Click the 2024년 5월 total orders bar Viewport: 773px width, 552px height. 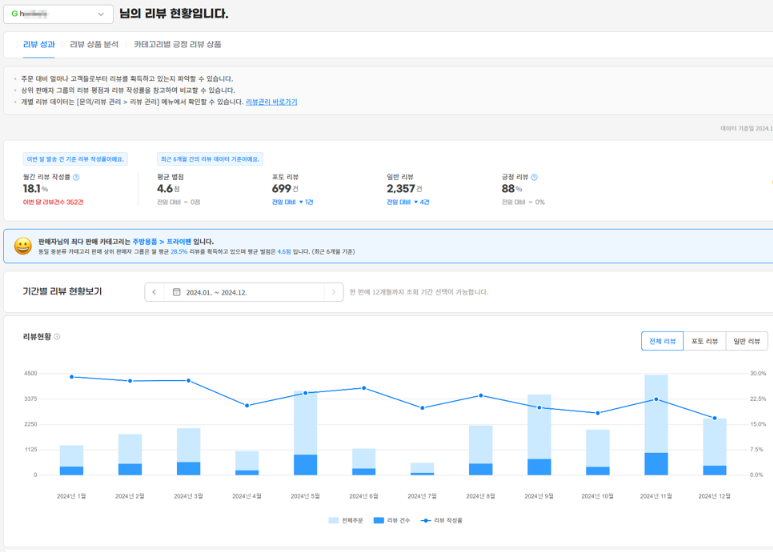coord(306,423)
